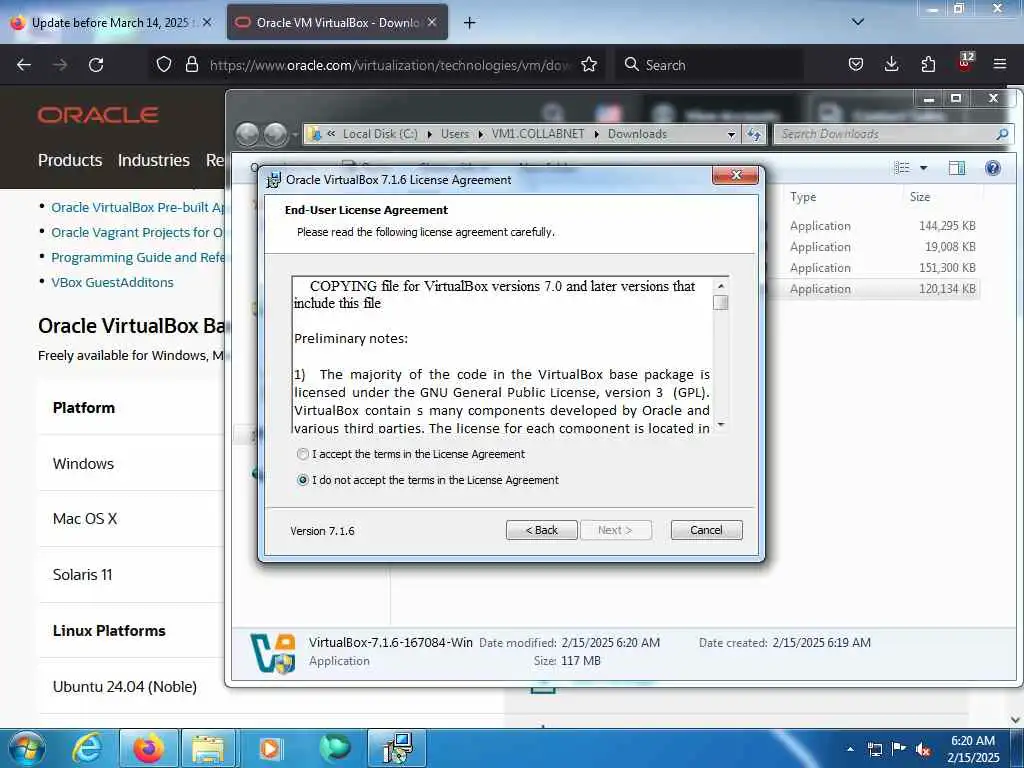The image size is (1024, 768).
Task: Bookmark this page with star icon
Action: [589, 65]
